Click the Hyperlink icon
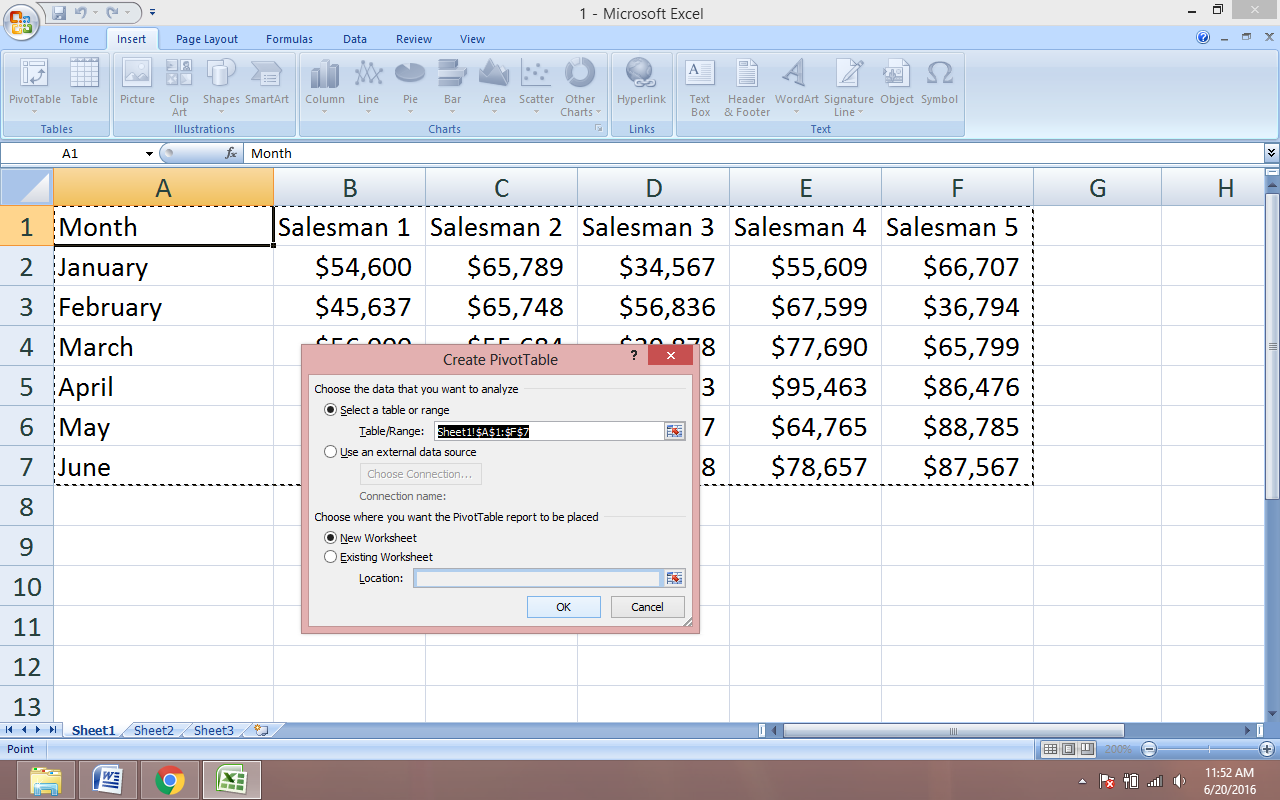Screen dimensions: 1280x800 641,85
